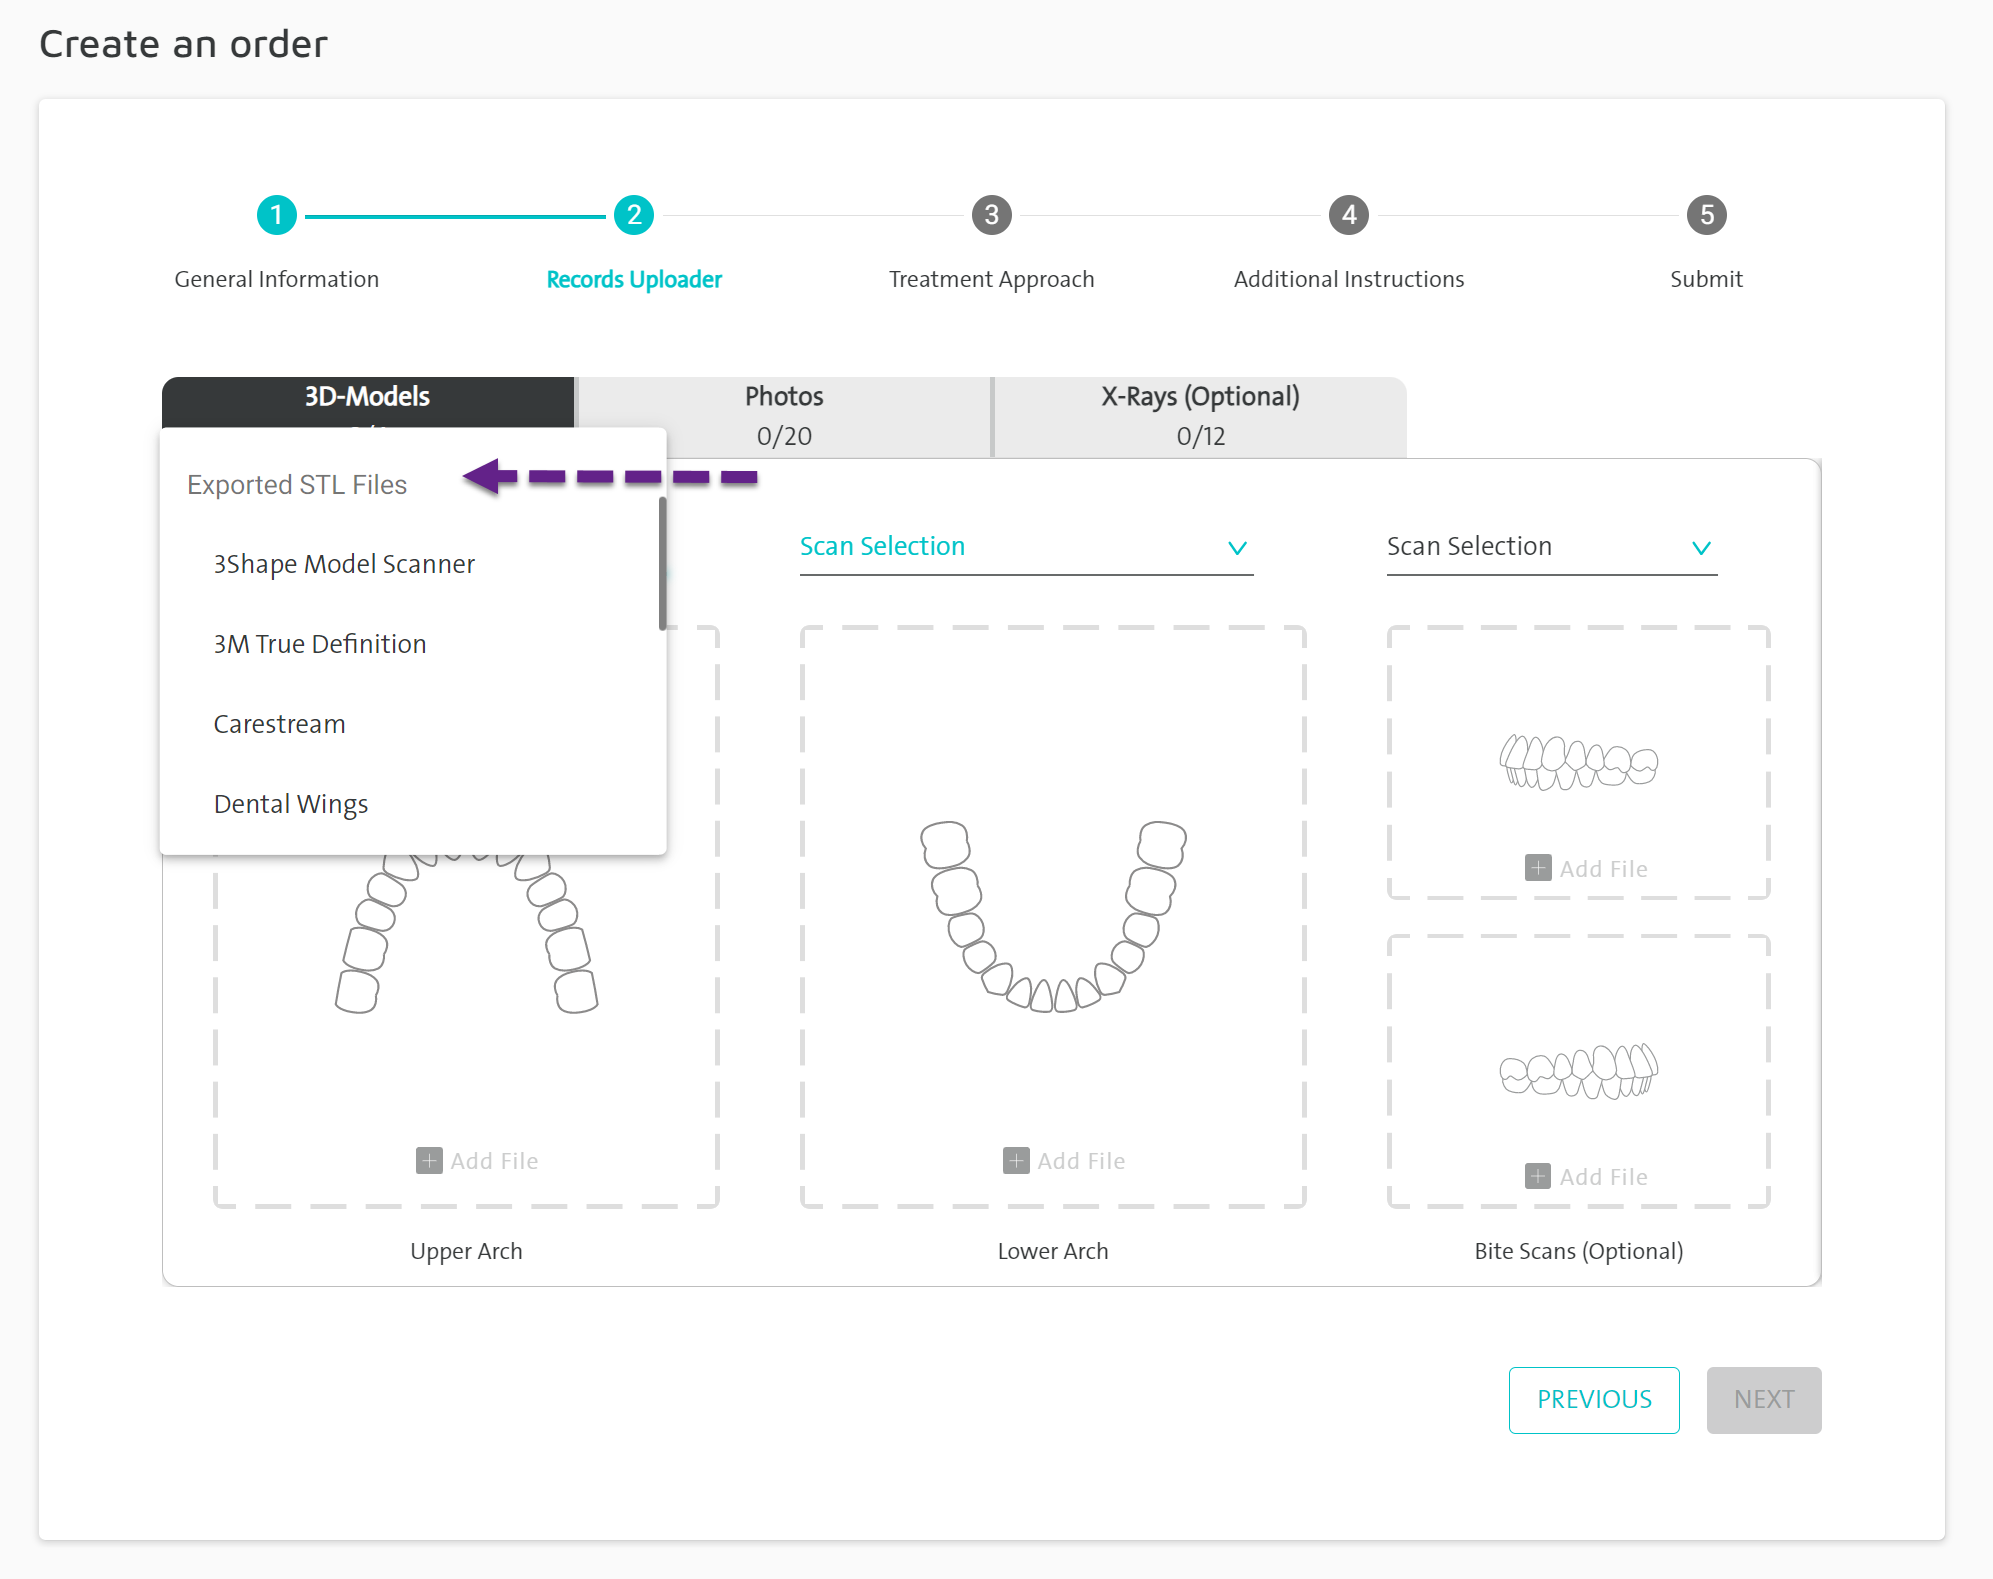This screenshot has height=1579, width=1993.
Task: Click plus icon in bottom bite scan box
Action: [1538, 1176]
